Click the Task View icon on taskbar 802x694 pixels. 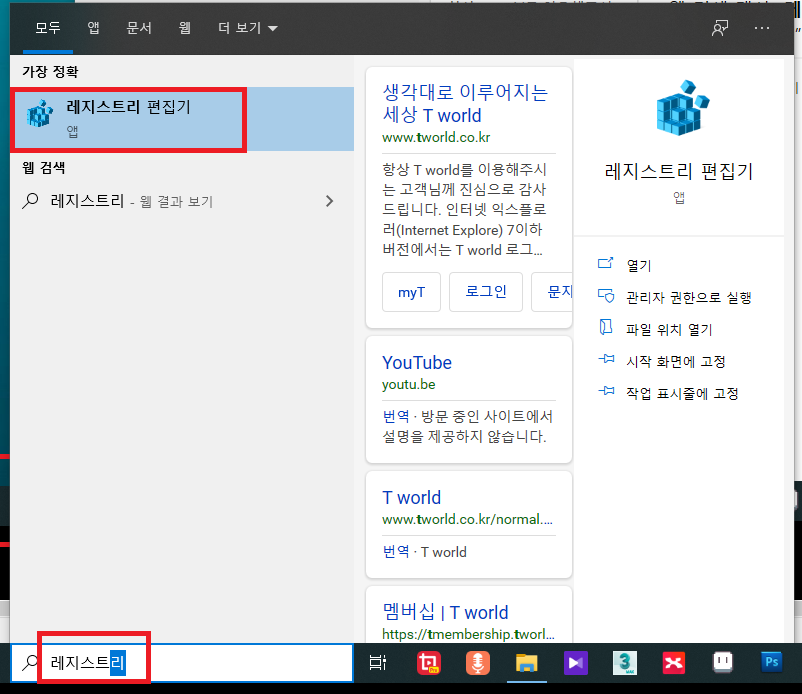tap(377, 663)
